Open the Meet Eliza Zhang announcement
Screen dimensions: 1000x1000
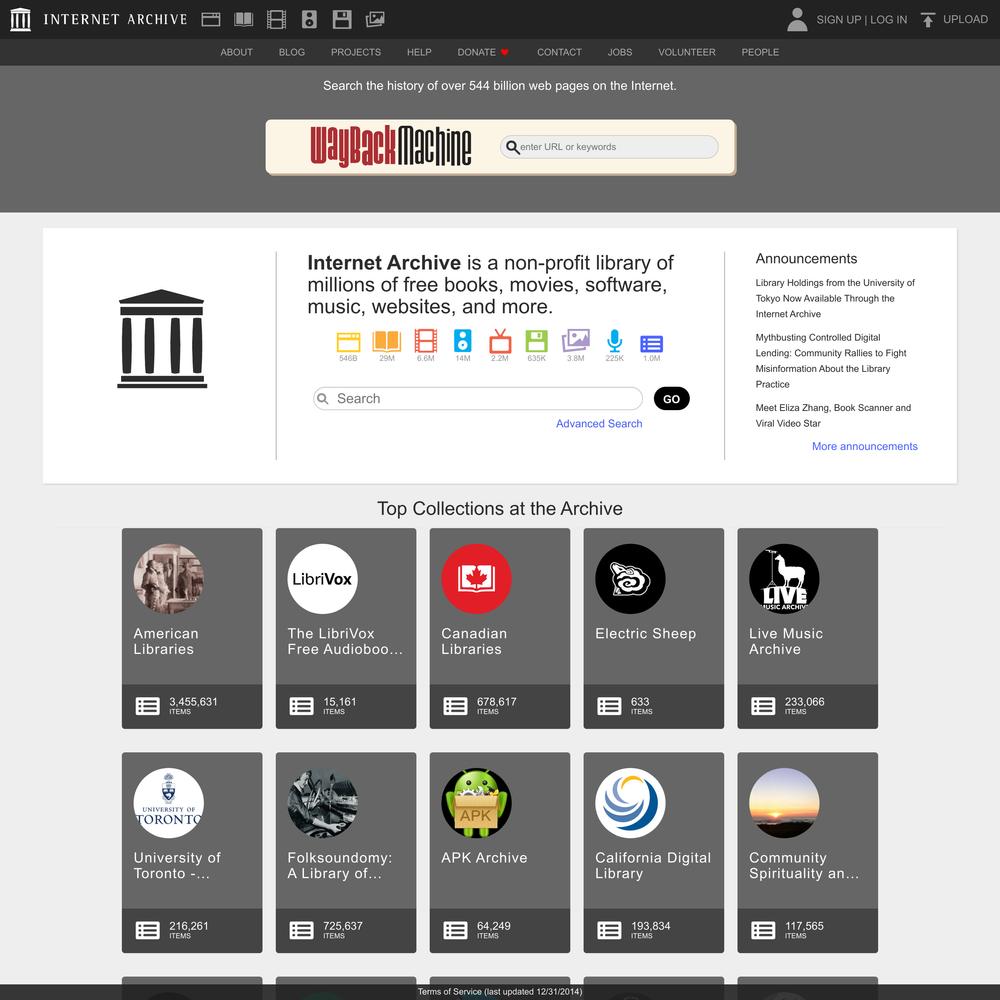(833, 415)
